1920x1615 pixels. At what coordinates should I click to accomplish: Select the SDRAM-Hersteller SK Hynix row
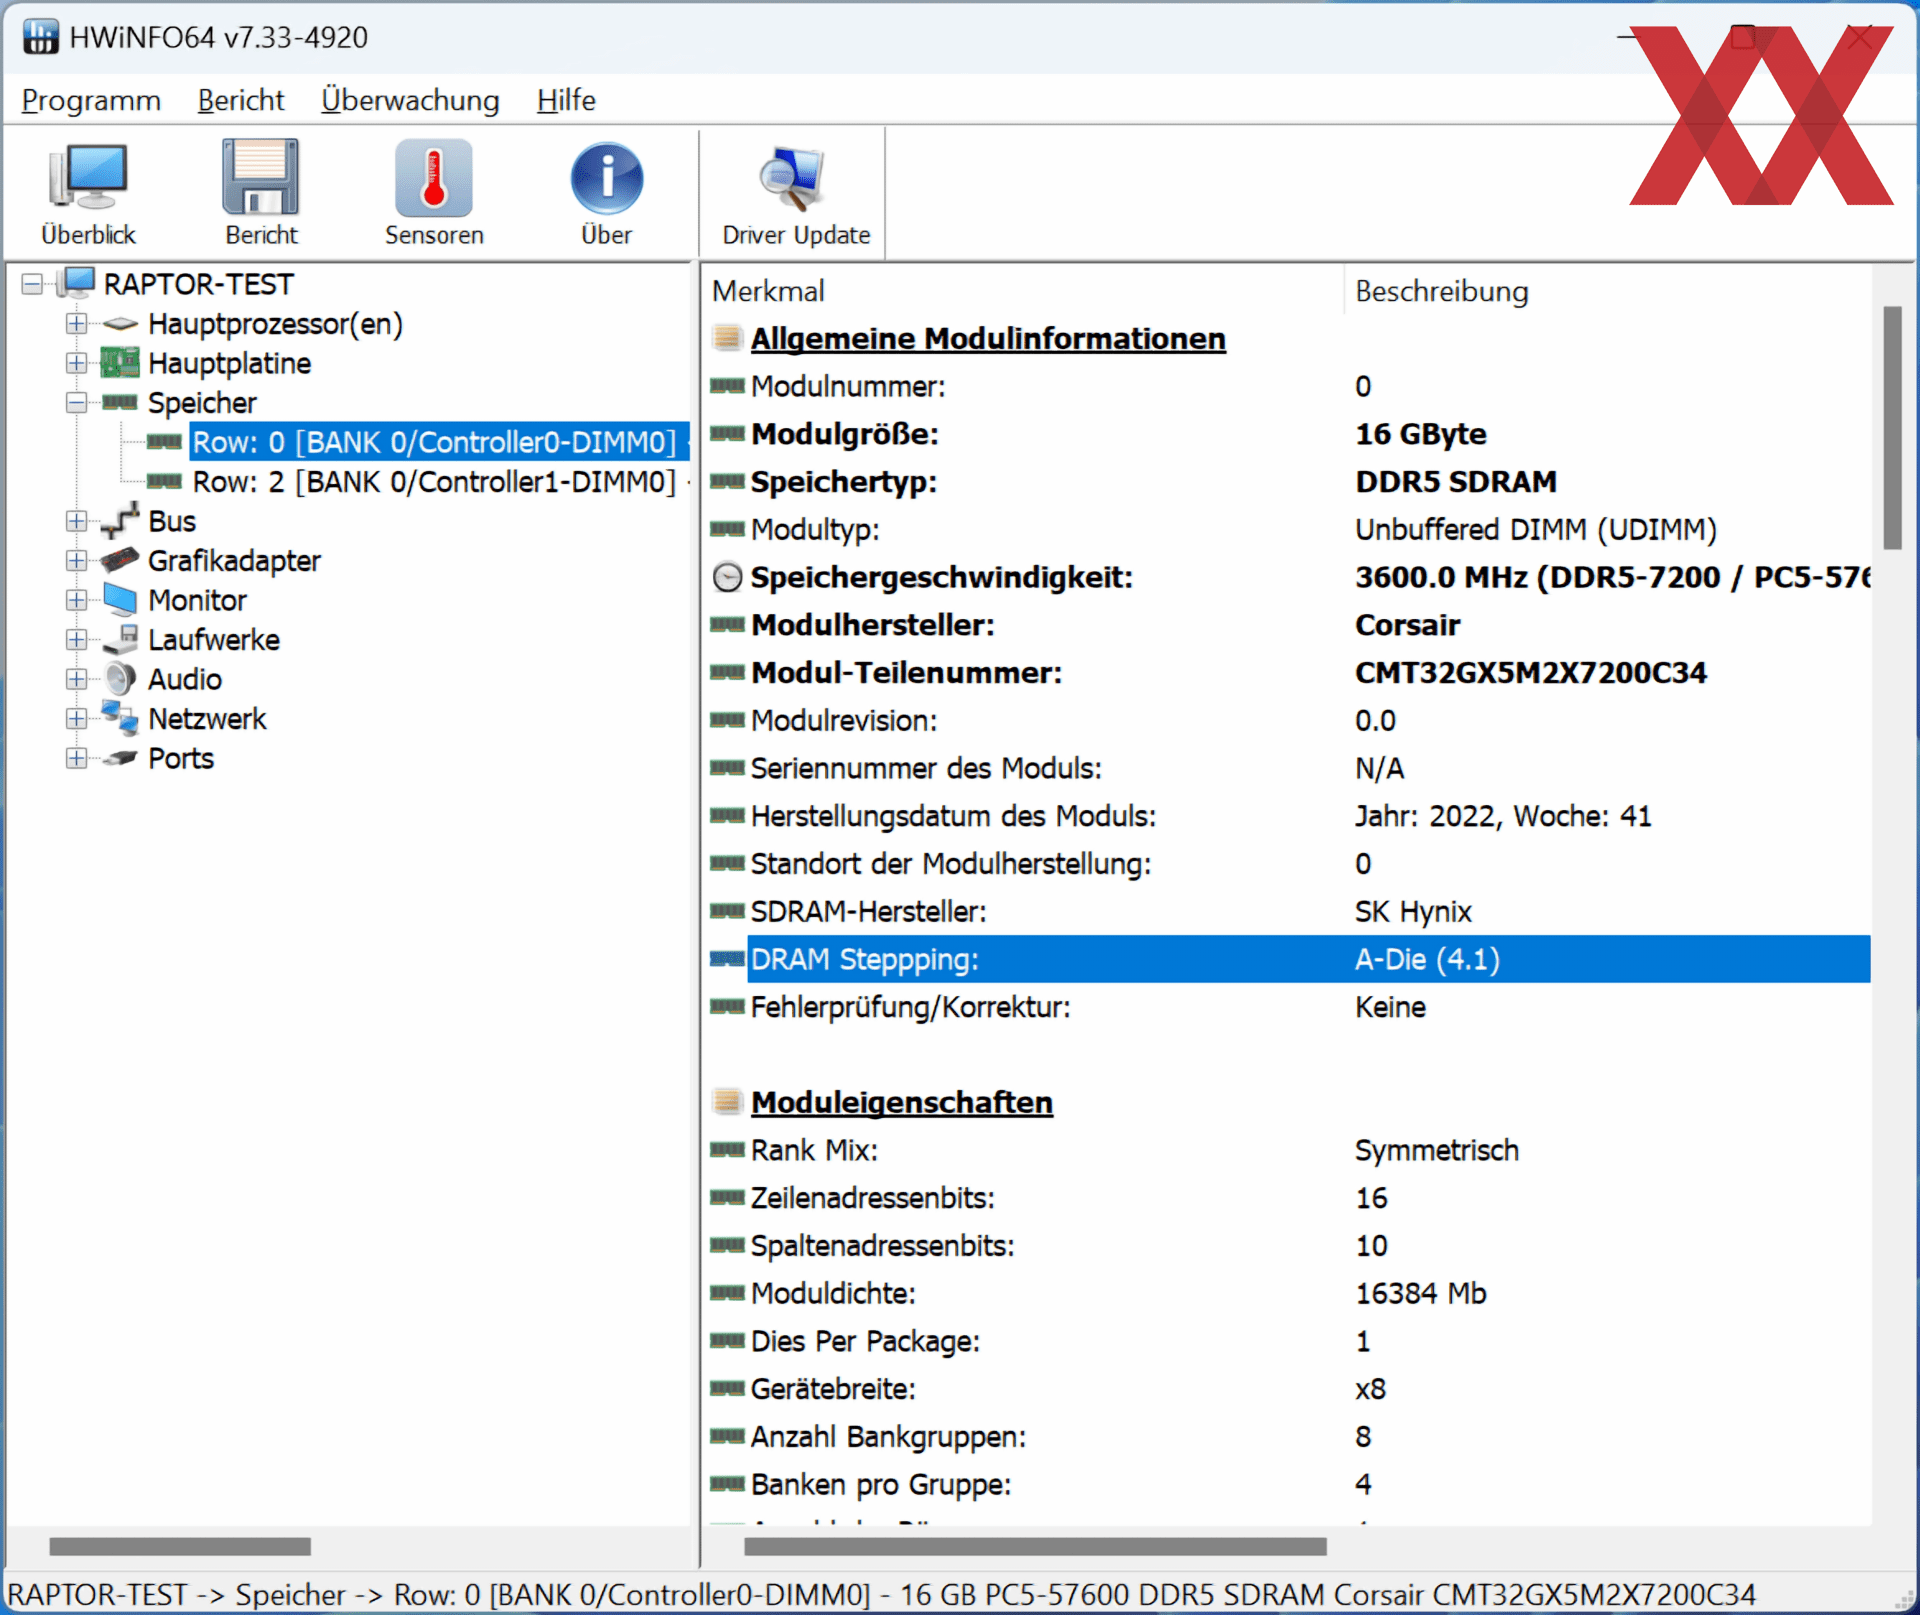point(1290,911)
